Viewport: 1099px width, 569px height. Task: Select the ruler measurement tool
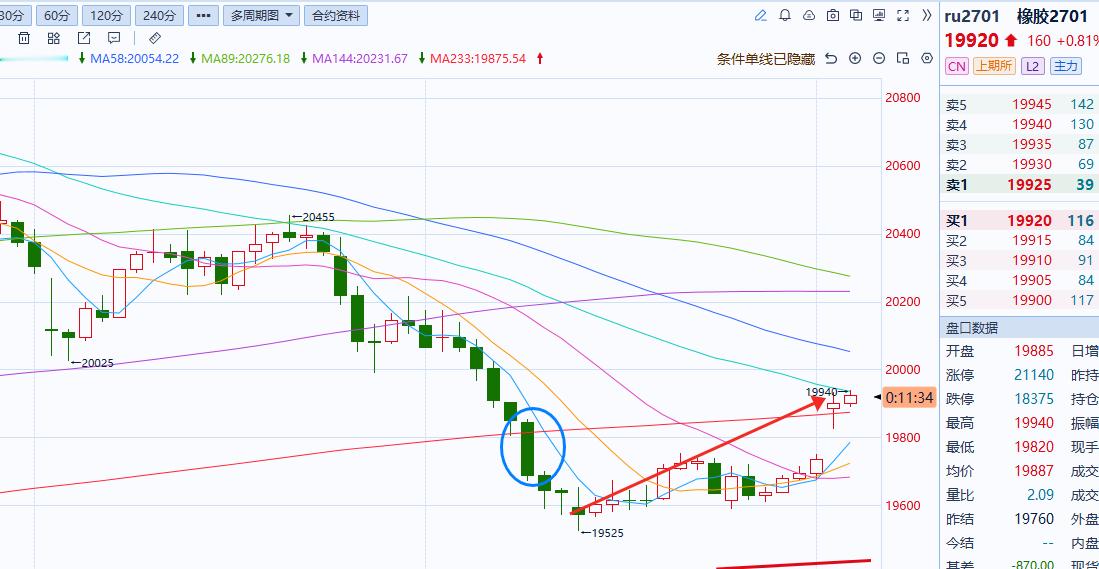coord(156,38)
